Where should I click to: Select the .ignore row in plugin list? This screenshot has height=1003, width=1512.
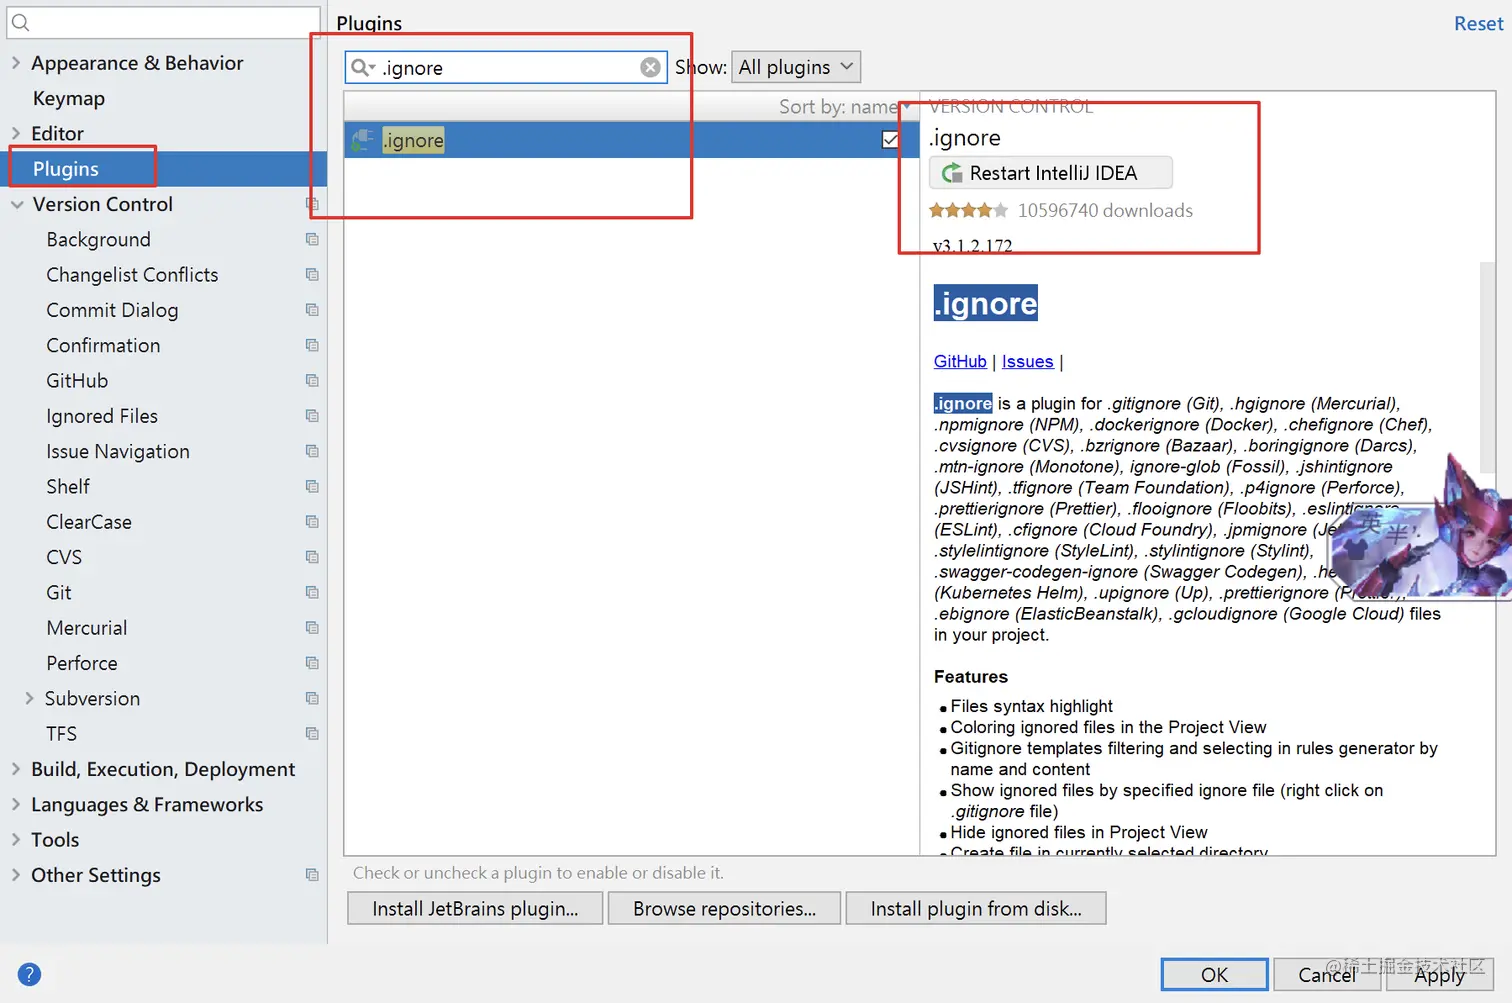[x=631, y=140]
